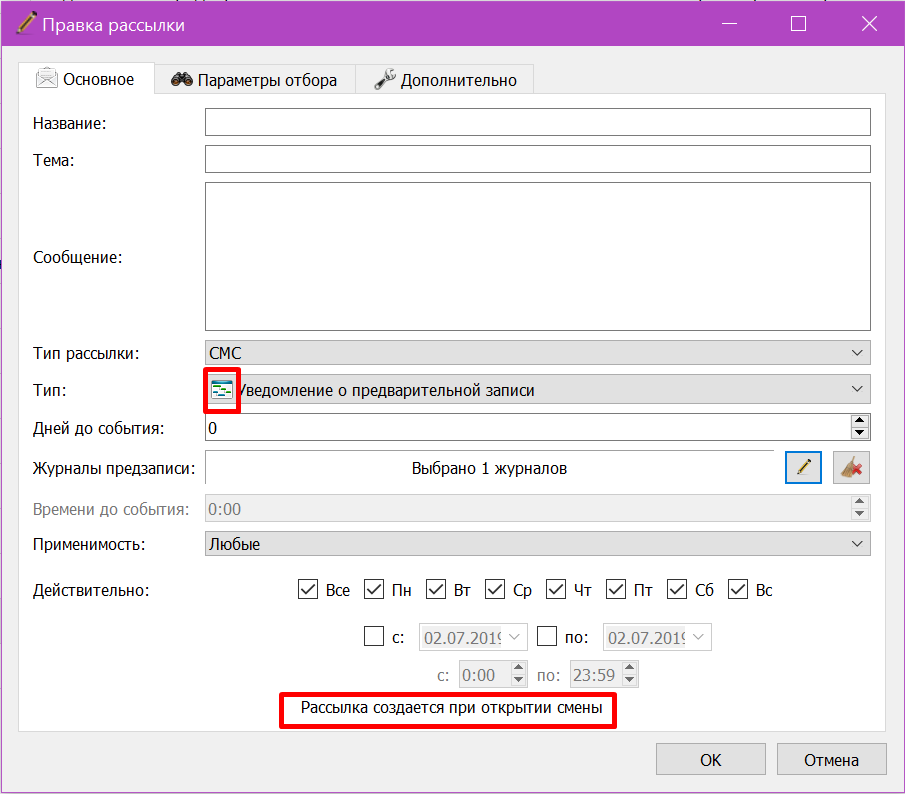Click into the Название input field

(537, 122)
